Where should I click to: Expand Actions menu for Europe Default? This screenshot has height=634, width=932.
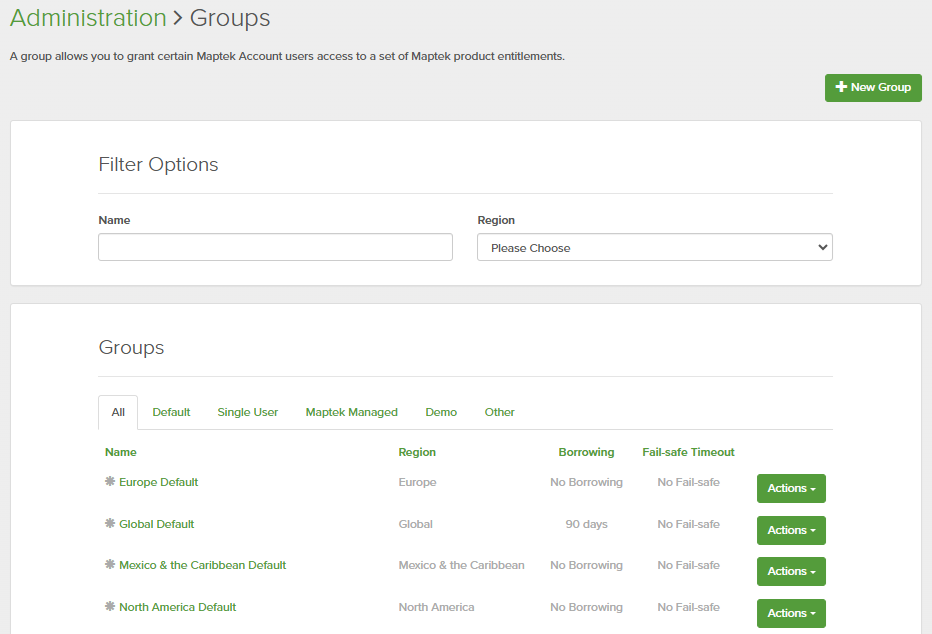click(791, 489)
